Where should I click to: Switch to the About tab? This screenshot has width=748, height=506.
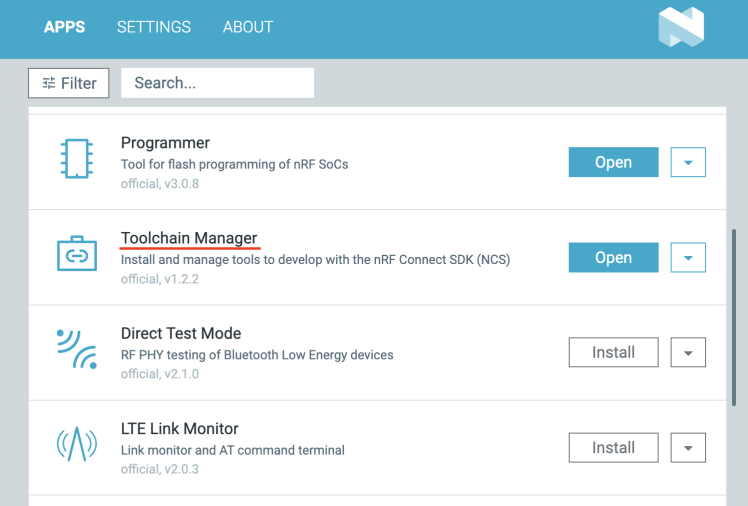point(248,27)
